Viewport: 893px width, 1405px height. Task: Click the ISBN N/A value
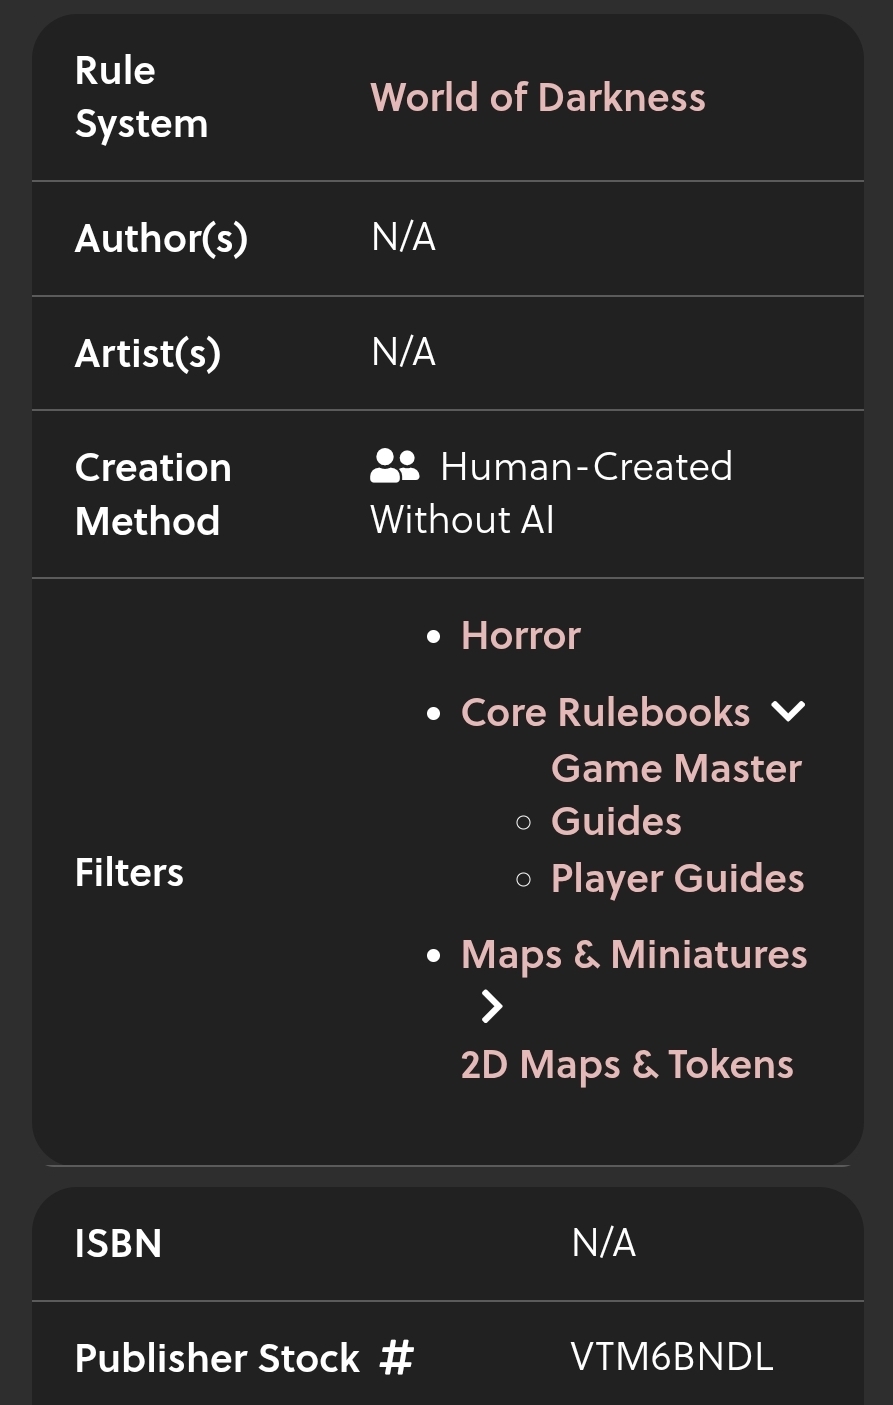pos(603,1243)
